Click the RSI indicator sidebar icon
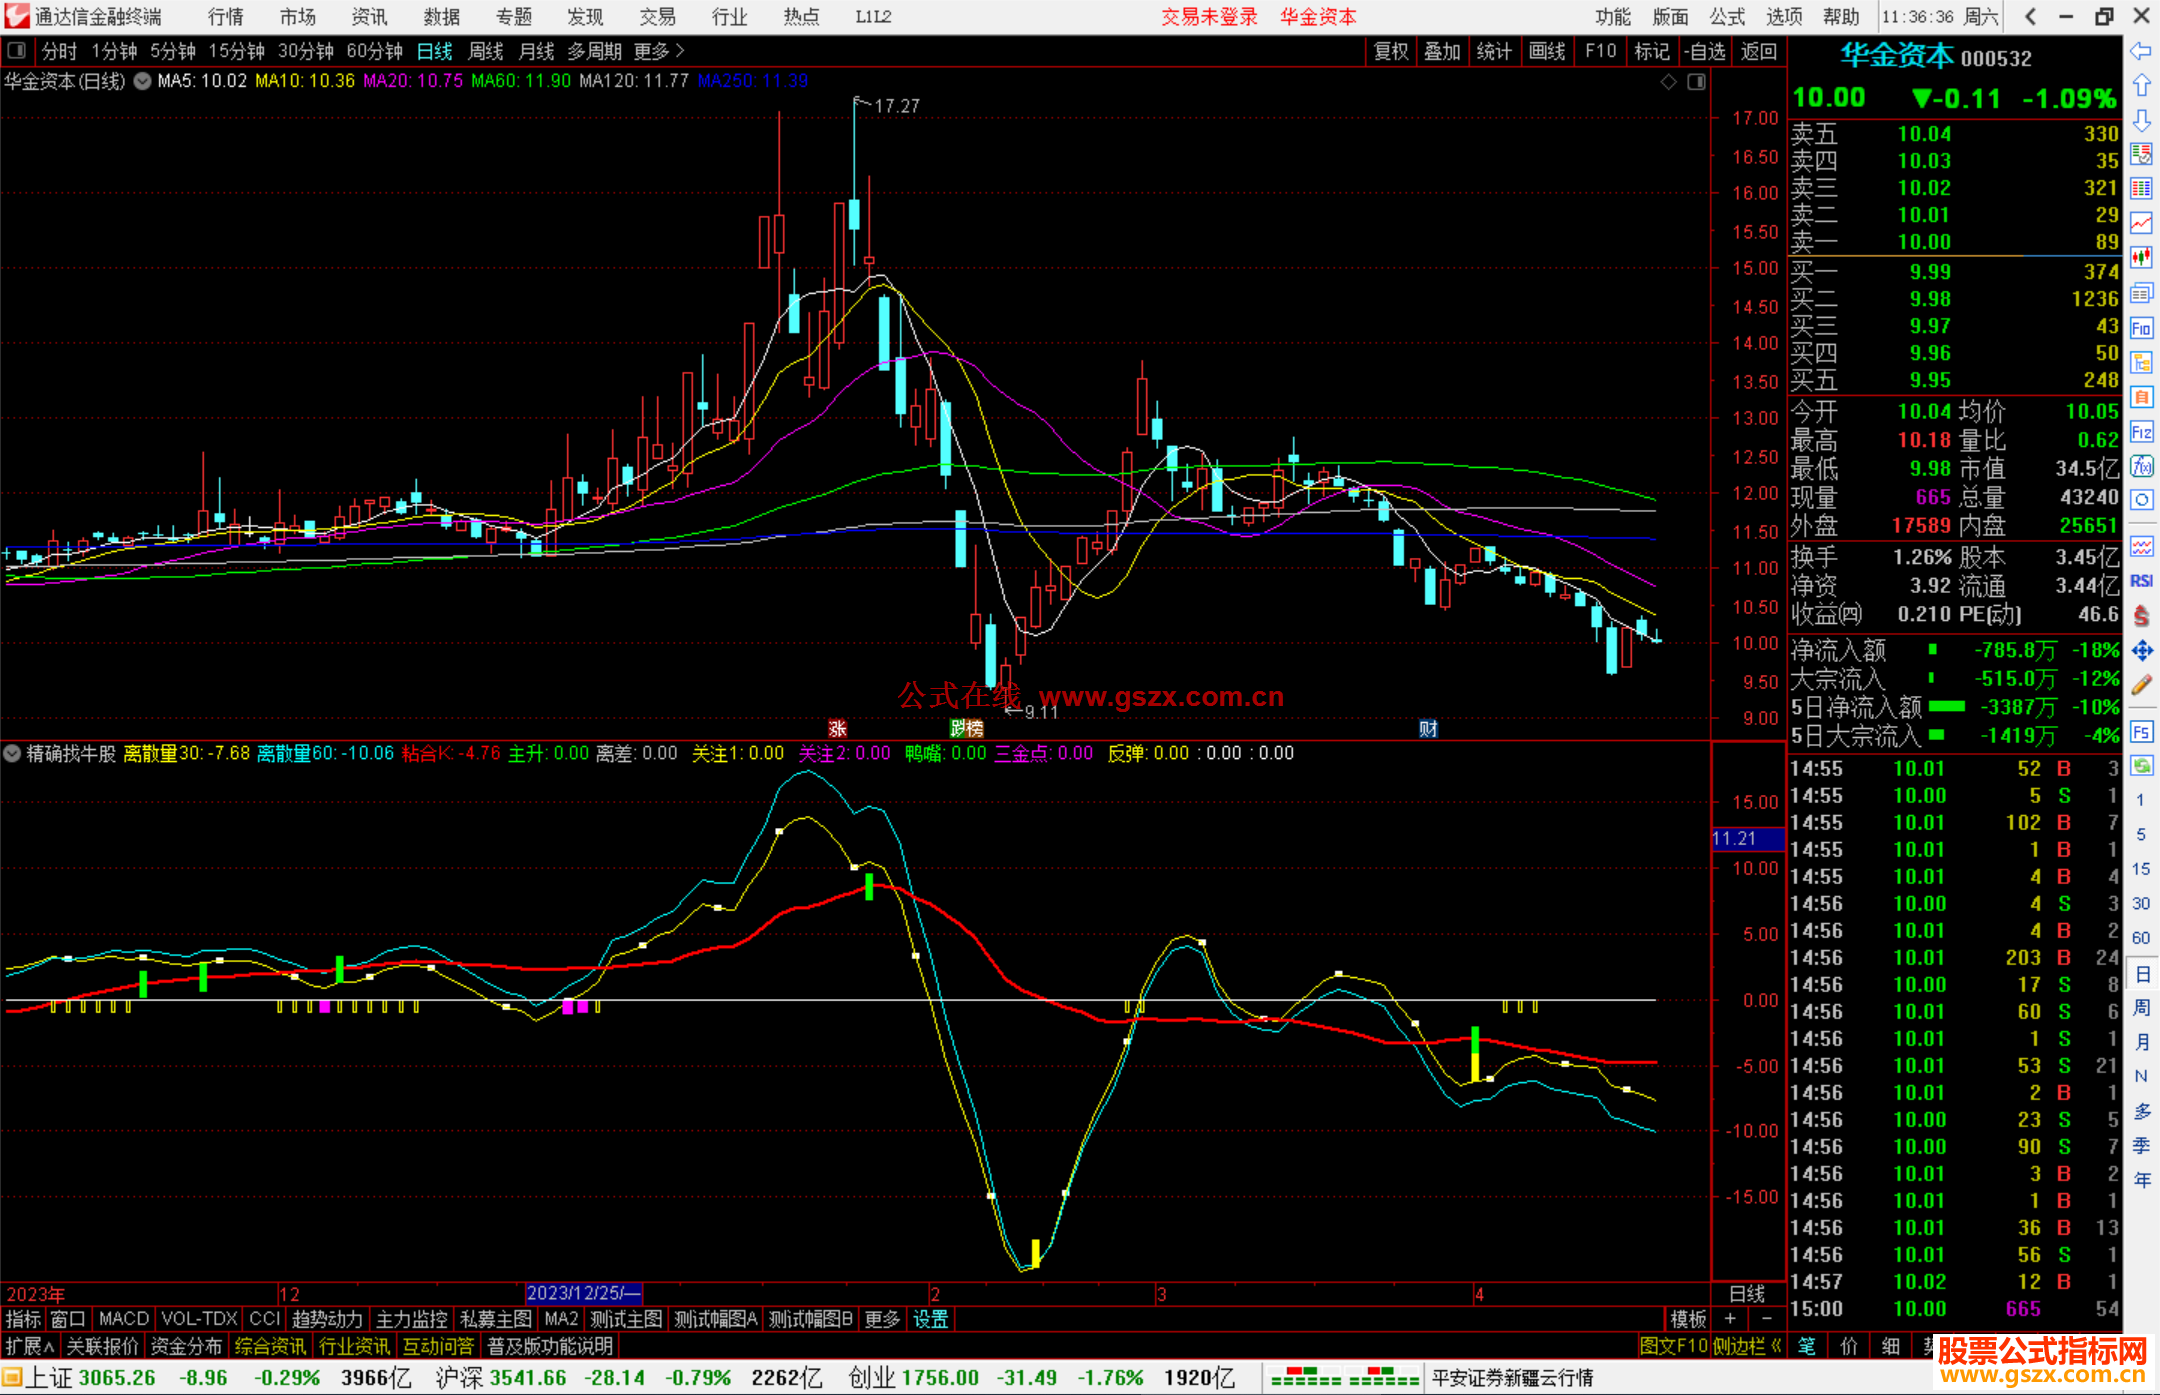2160x1395 pixels. [2141, 581]
